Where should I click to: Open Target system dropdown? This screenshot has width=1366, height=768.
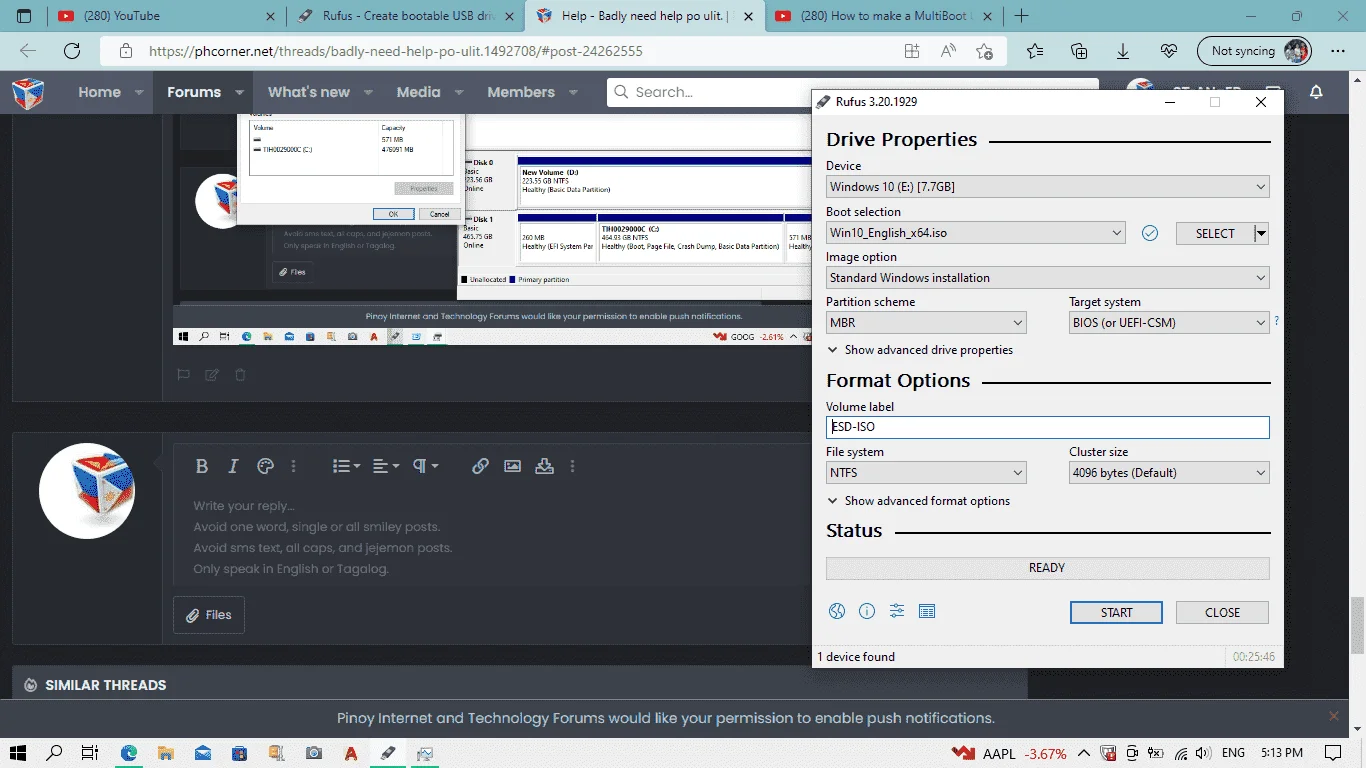pyautogui.click(x=1169, y=323)
